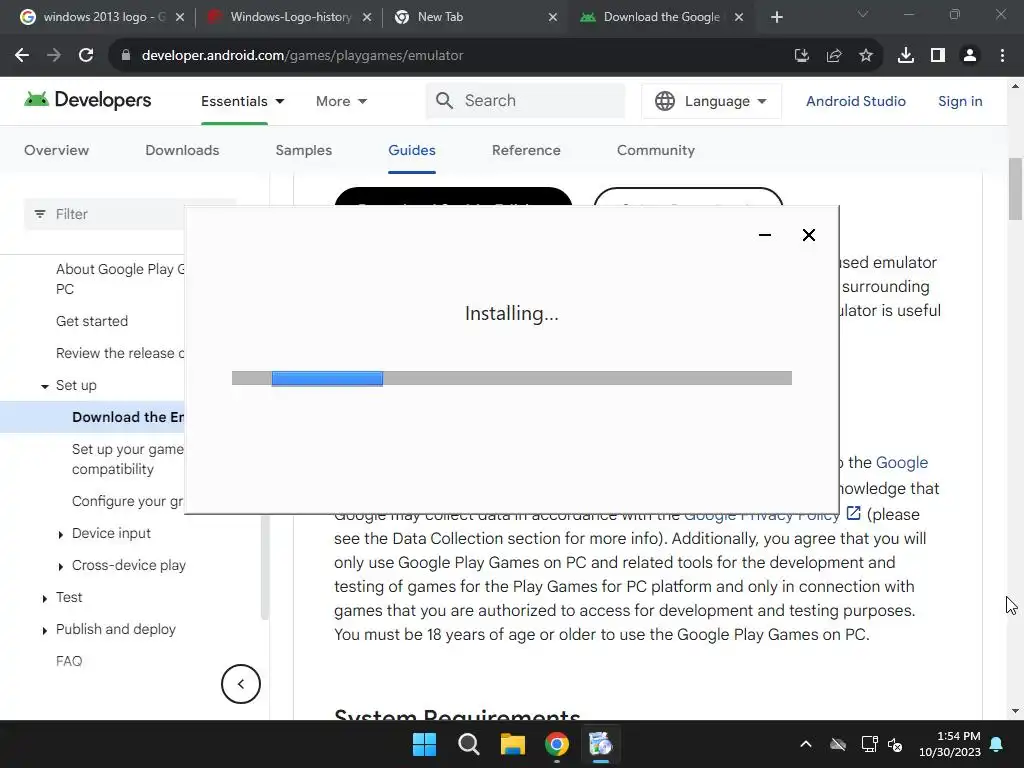Screen dimensions: 1024x768
Task: Expand the Test section
Action: pos(44,598)
